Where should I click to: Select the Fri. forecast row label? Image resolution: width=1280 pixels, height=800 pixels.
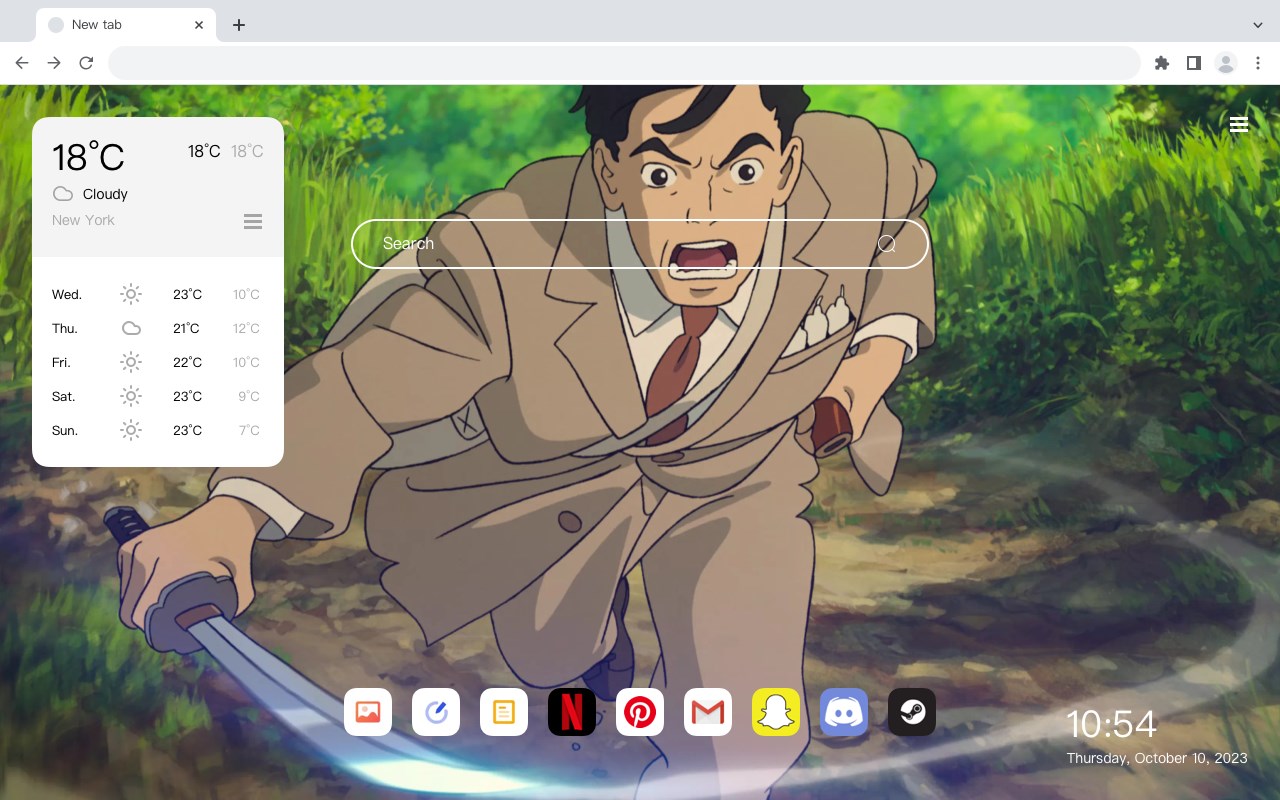coord(62,363)
